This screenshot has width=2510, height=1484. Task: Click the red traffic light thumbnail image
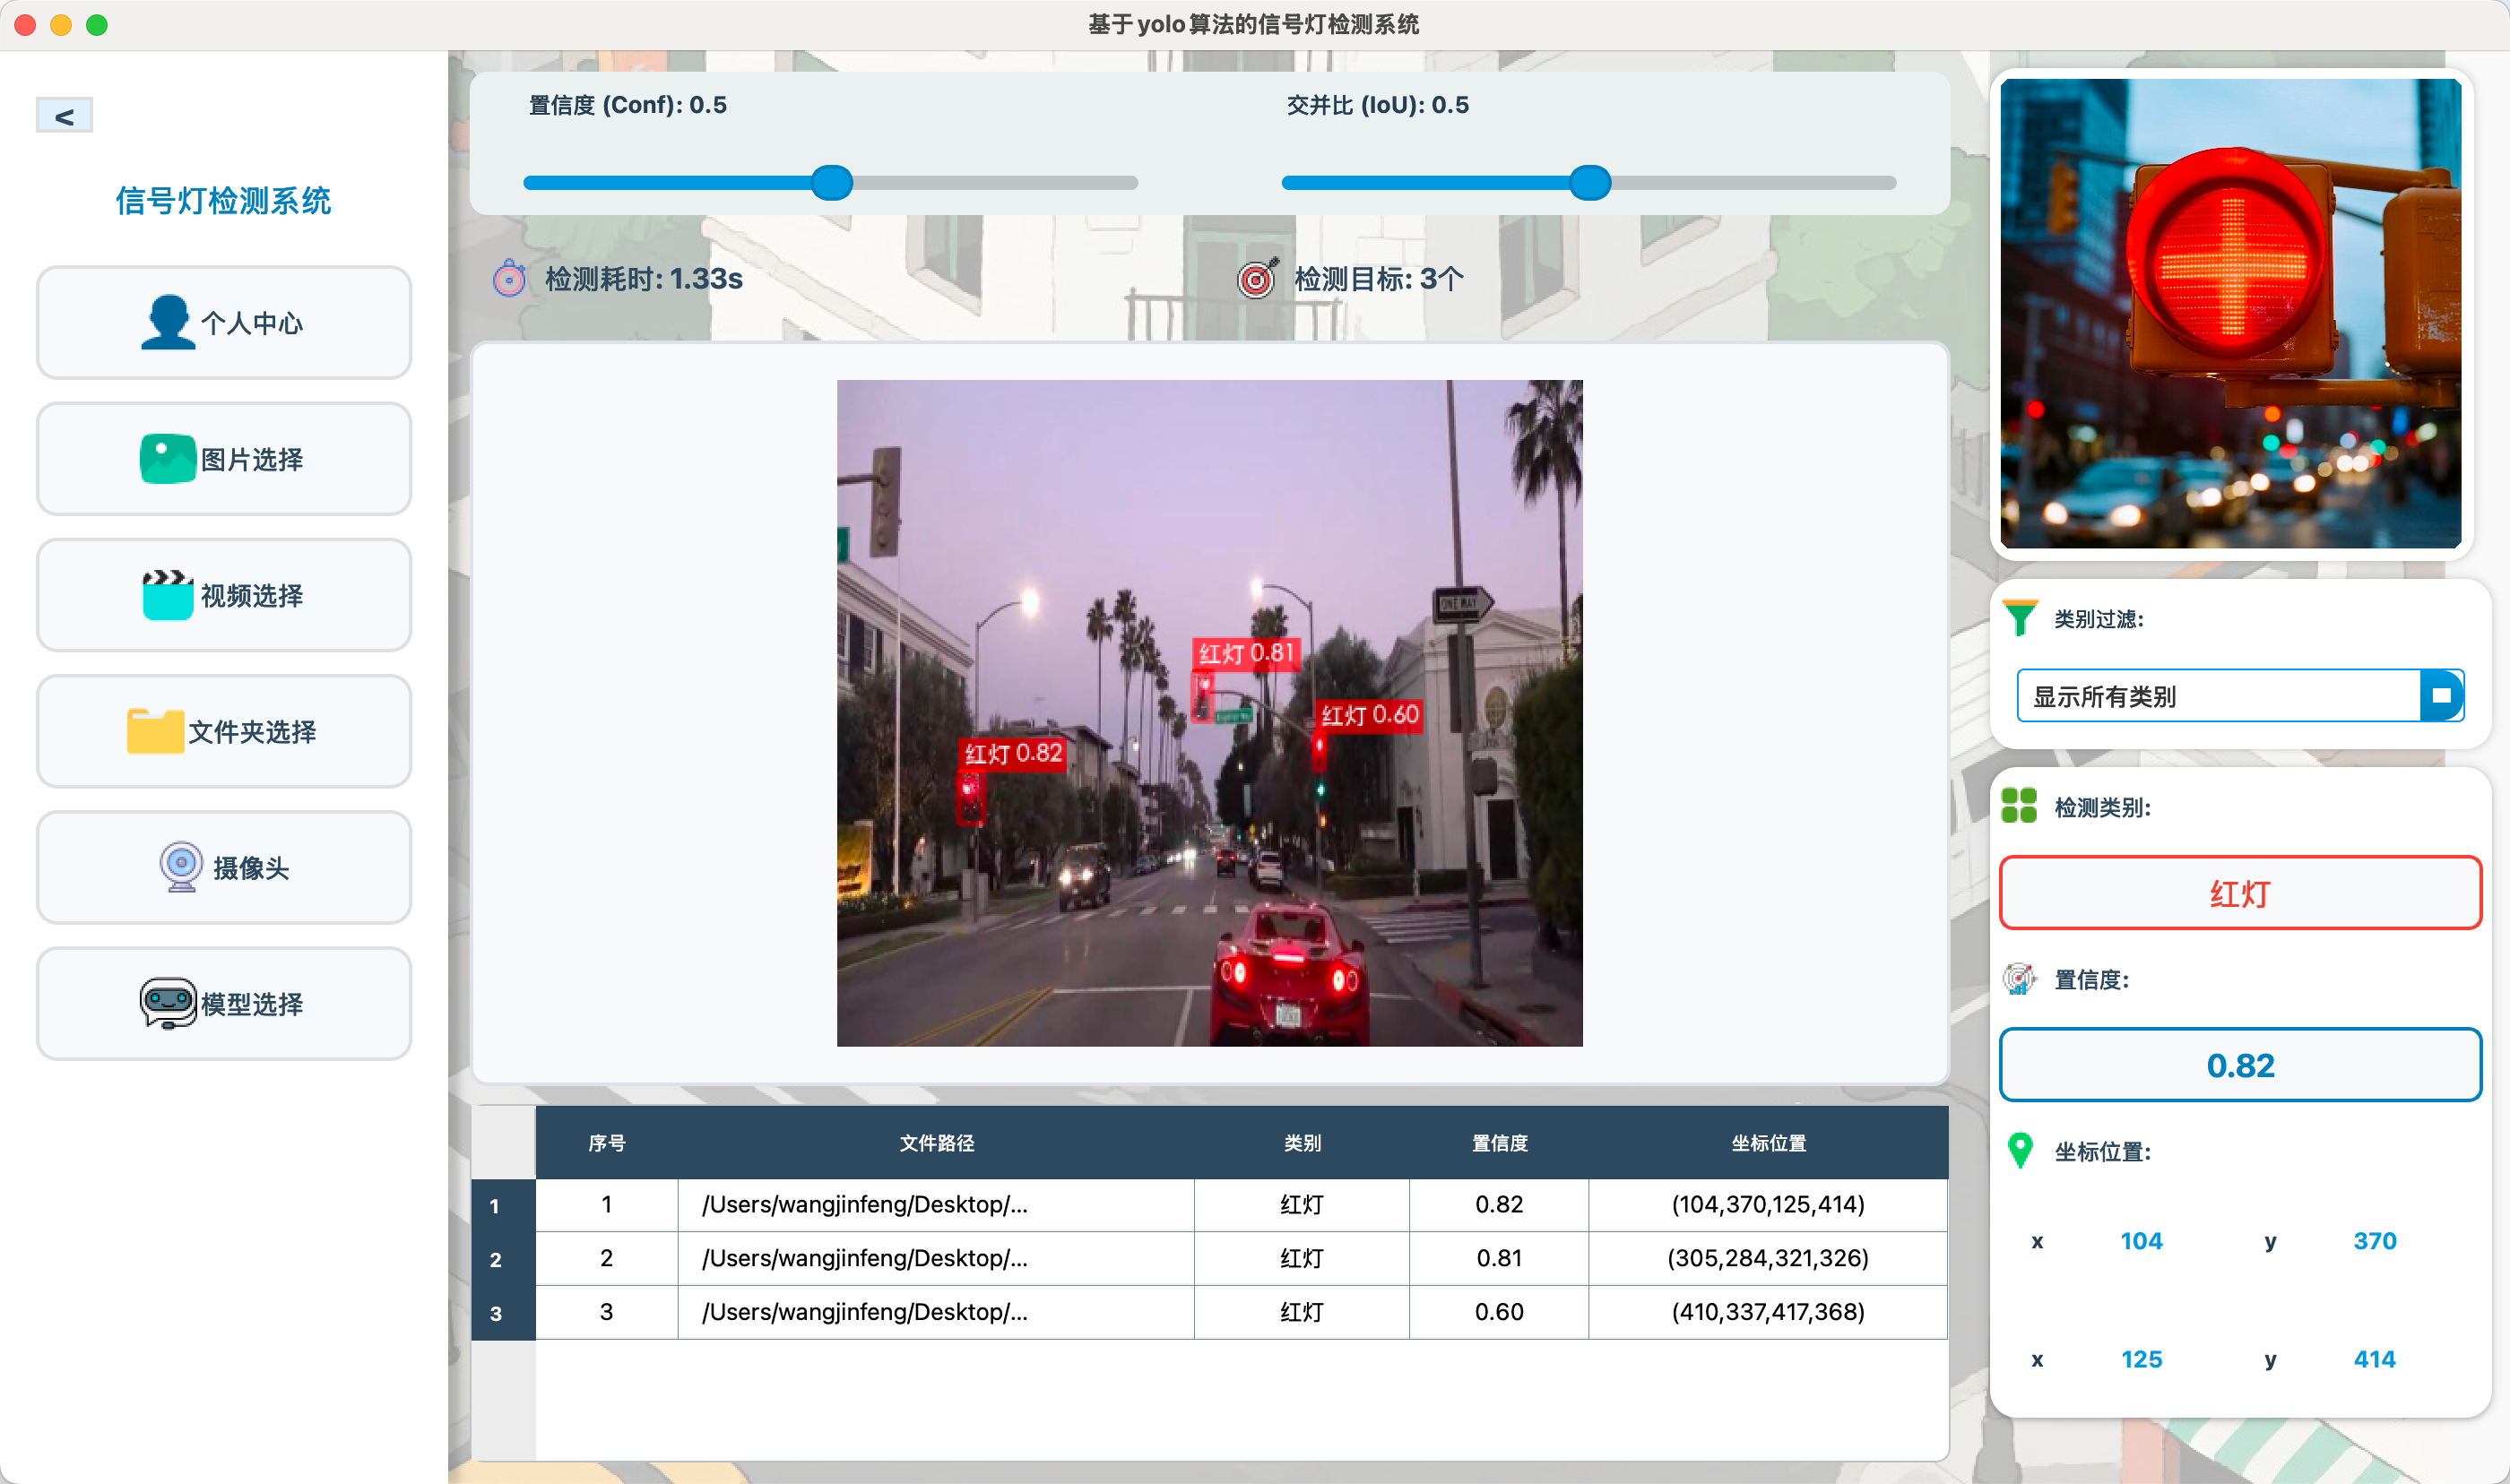(2230, 313)
